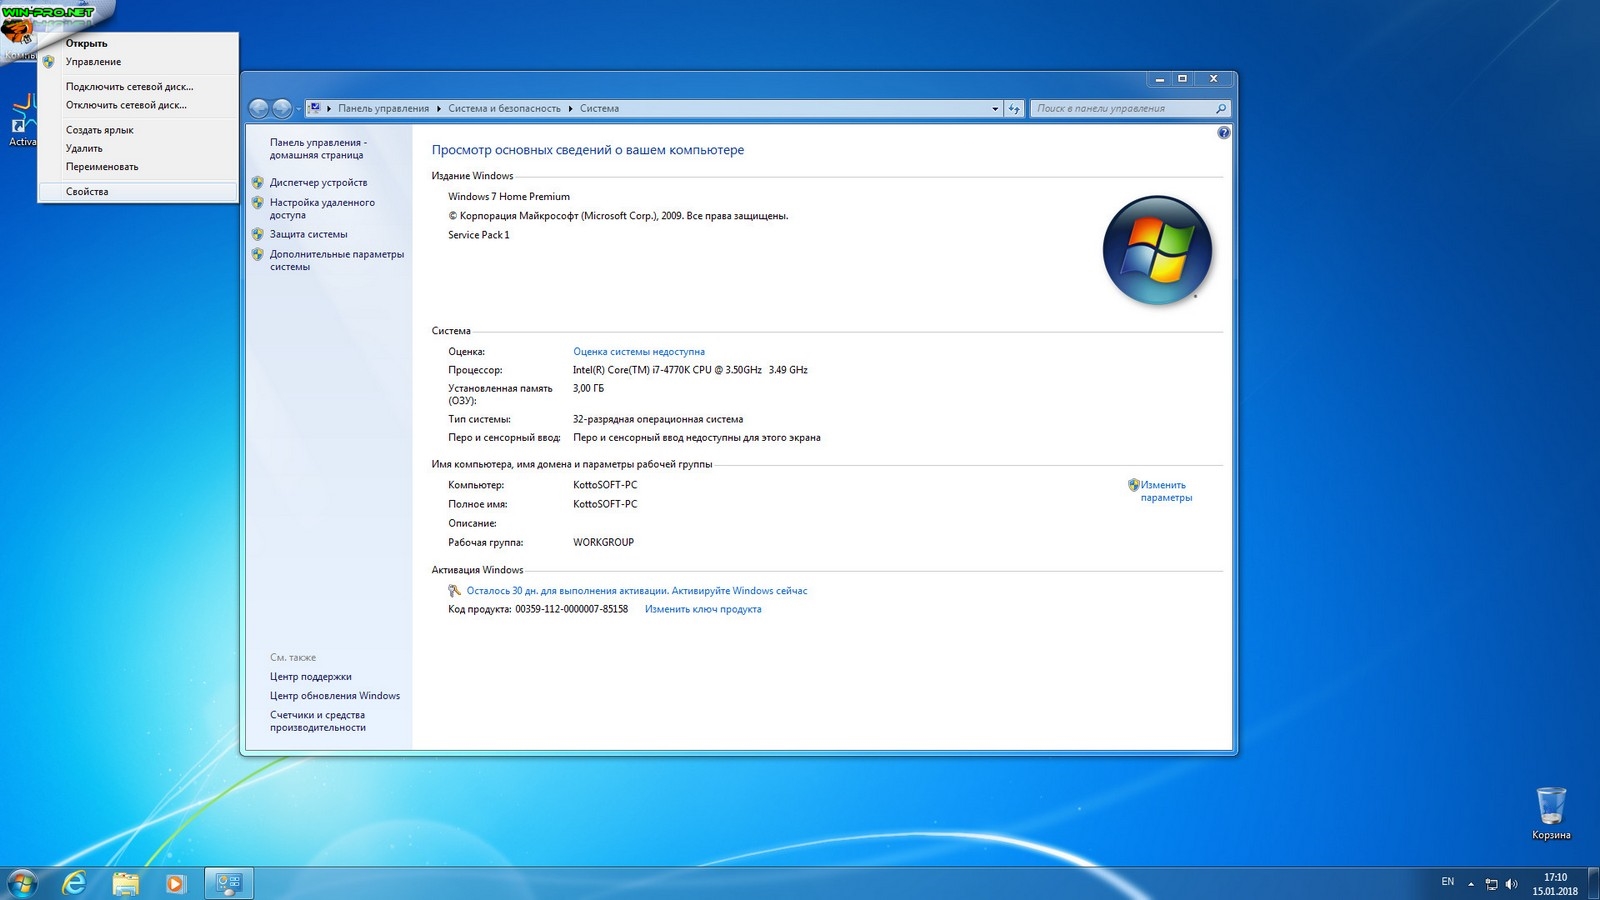Open Центр поддержки under См. также

(x=310, y=677)
